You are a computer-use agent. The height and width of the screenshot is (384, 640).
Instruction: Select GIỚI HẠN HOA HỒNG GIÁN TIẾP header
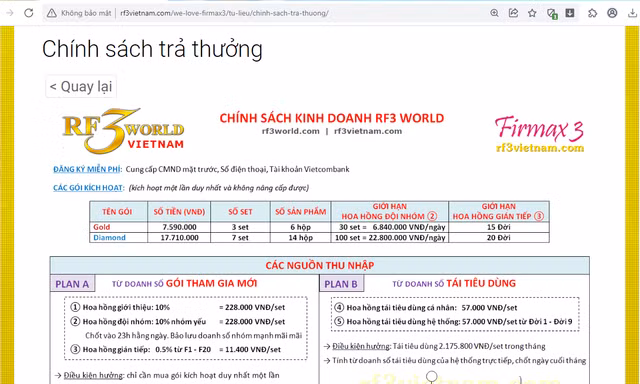pos(499,211)
